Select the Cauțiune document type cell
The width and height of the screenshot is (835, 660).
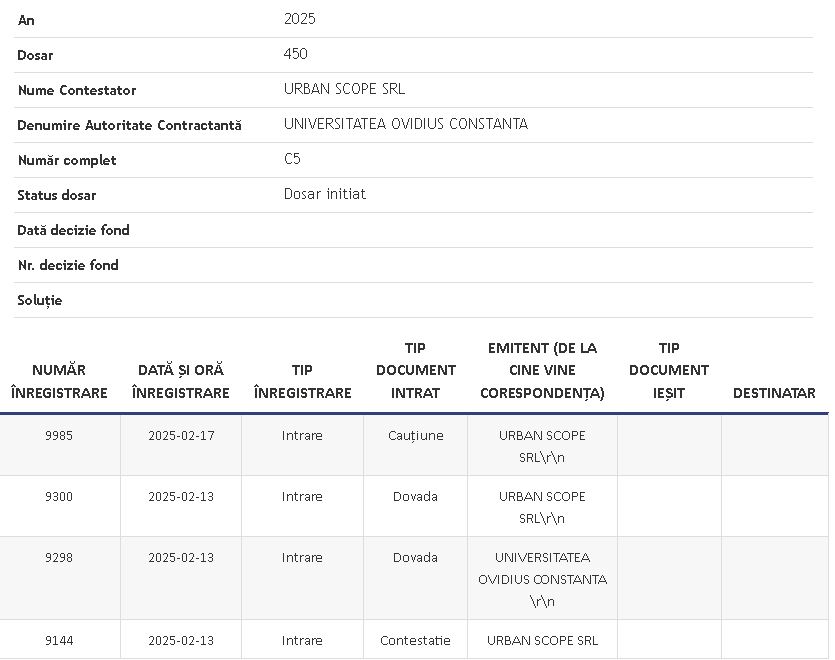coord(415,436)
